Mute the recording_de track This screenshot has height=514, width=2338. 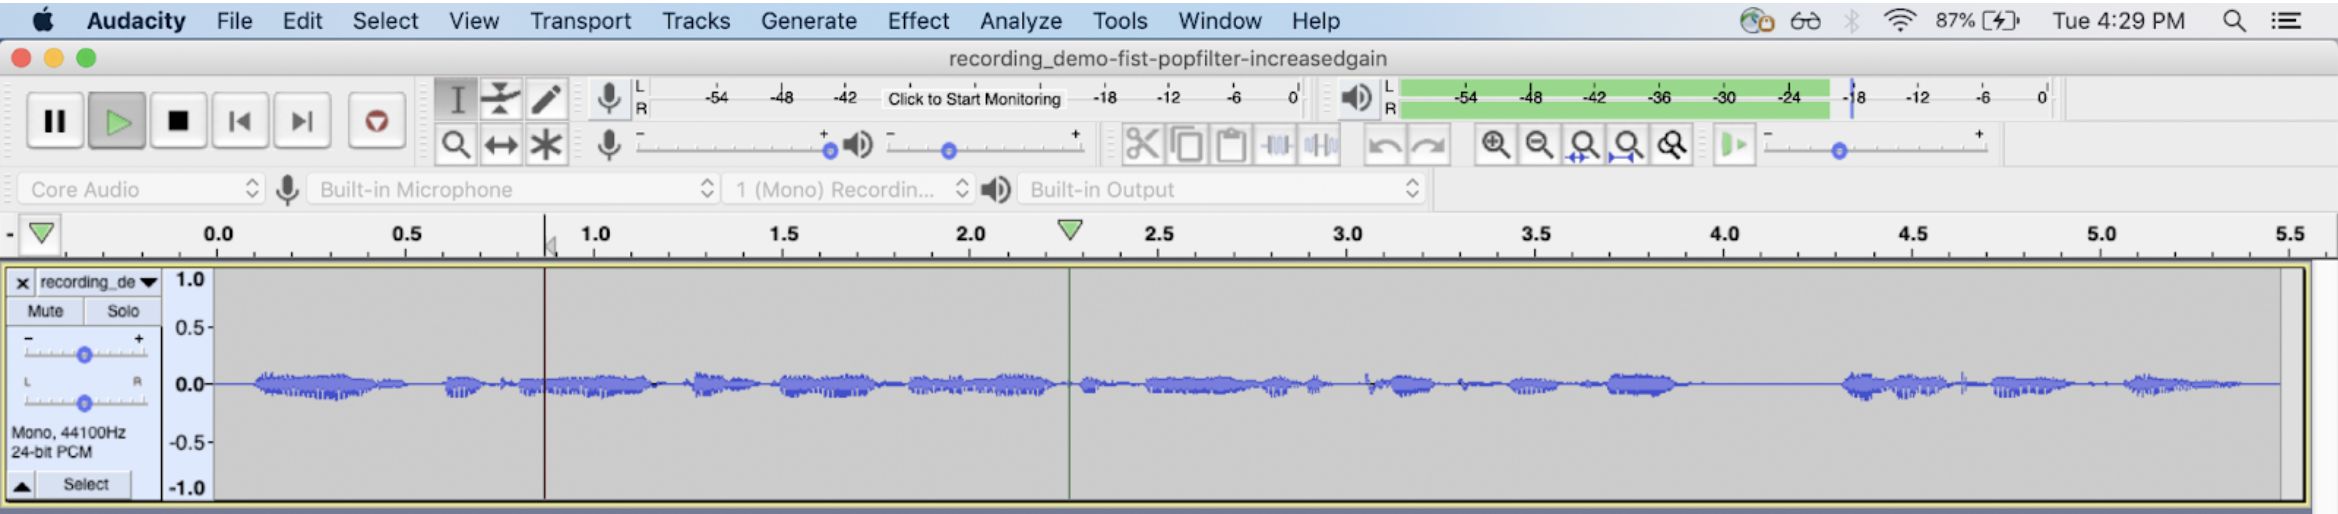45,311
